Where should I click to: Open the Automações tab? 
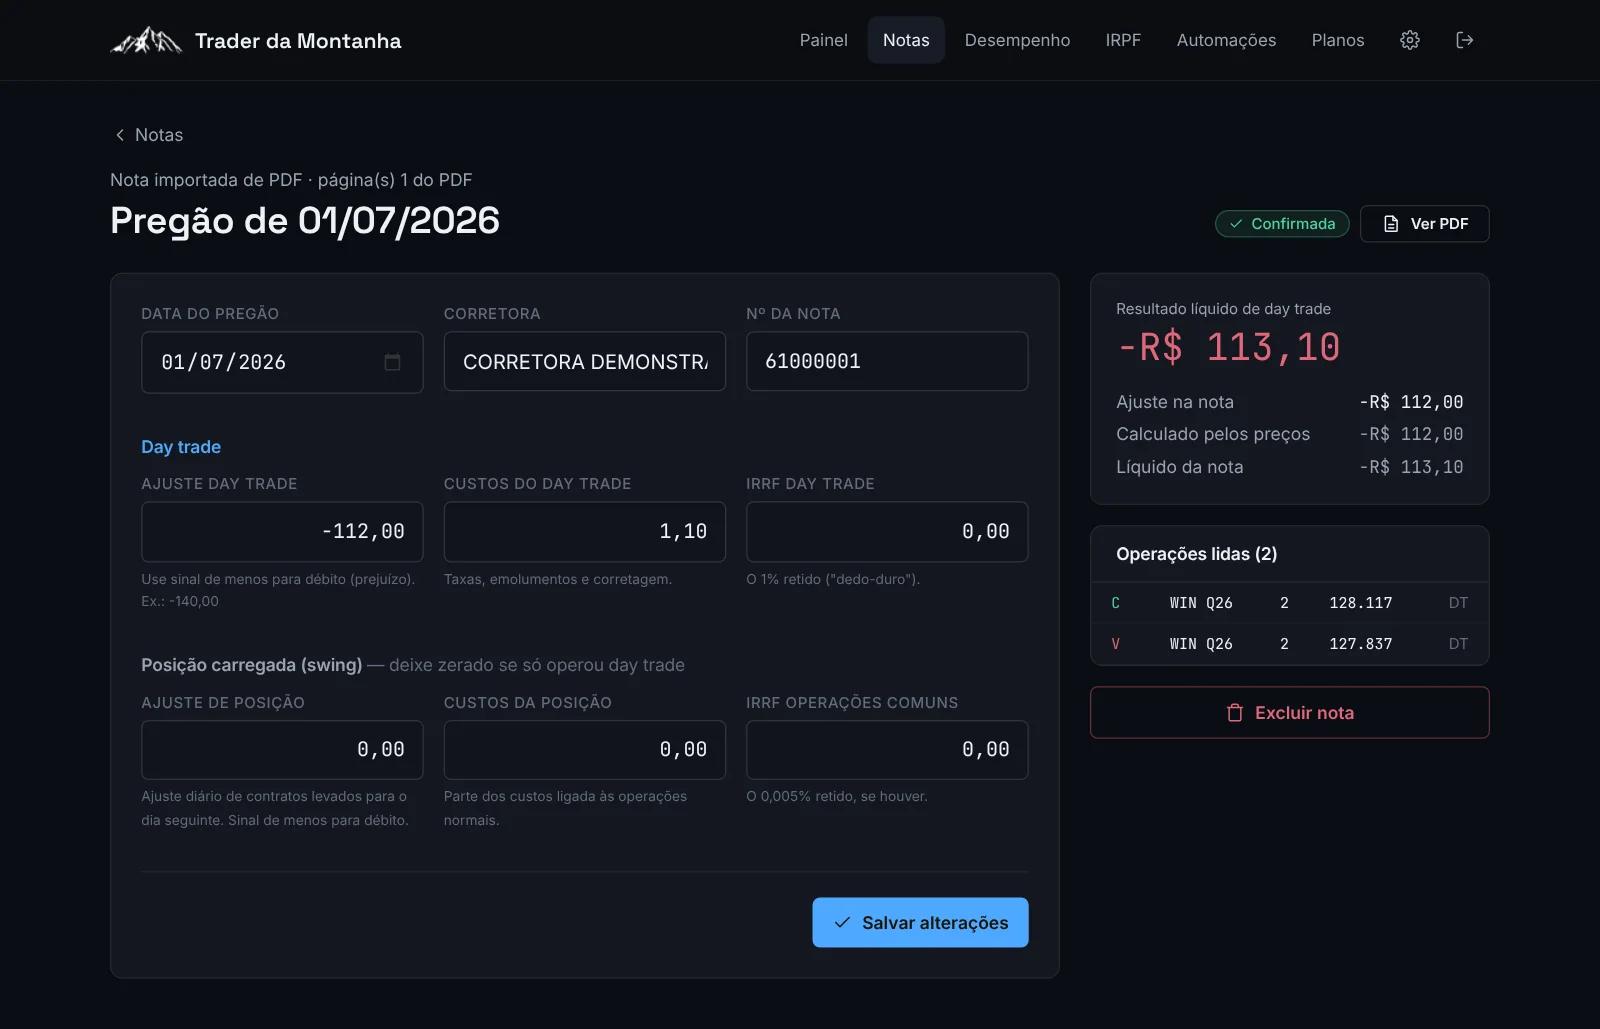click(x=1226, y=40)
